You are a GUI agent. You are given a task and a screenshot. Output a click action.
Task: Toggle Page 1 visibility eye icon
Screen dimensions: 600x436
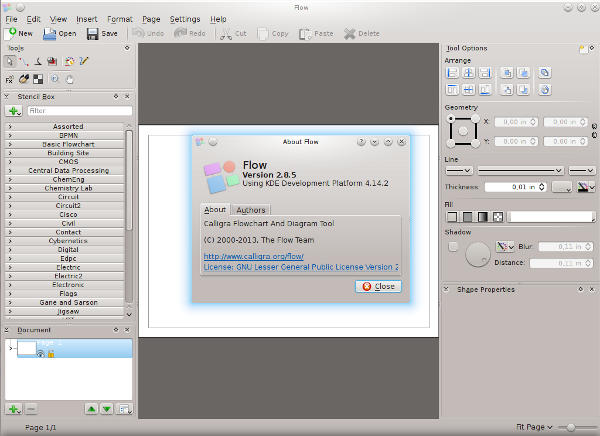tap(41, 354)
